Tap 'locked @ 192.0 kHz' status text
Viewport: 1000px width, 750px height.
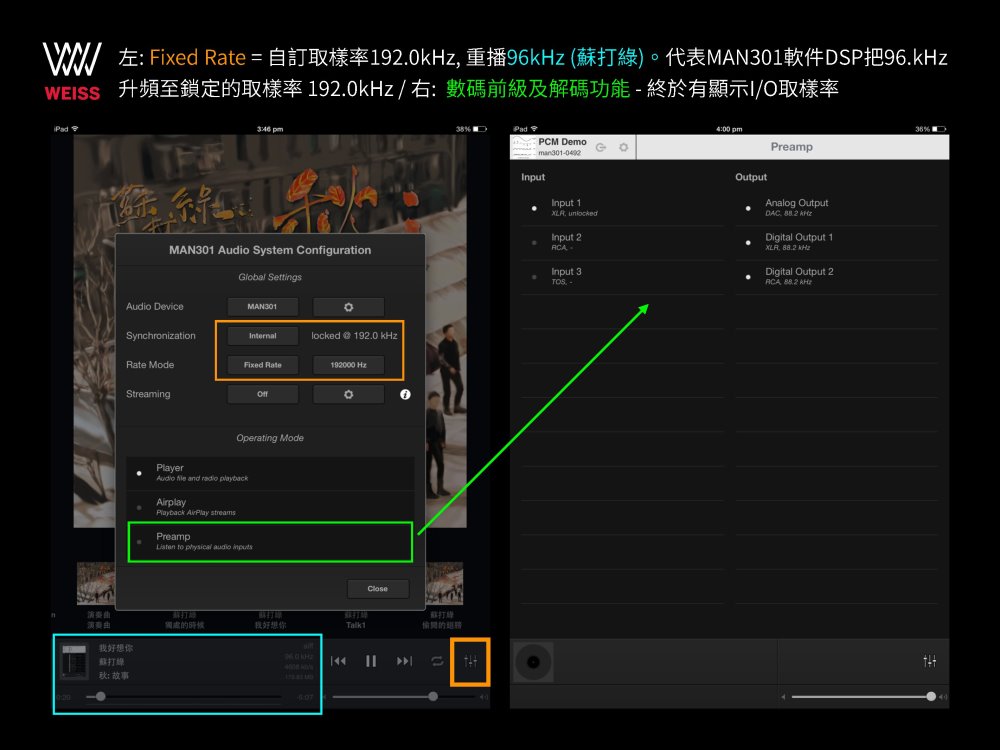(354, 335)
